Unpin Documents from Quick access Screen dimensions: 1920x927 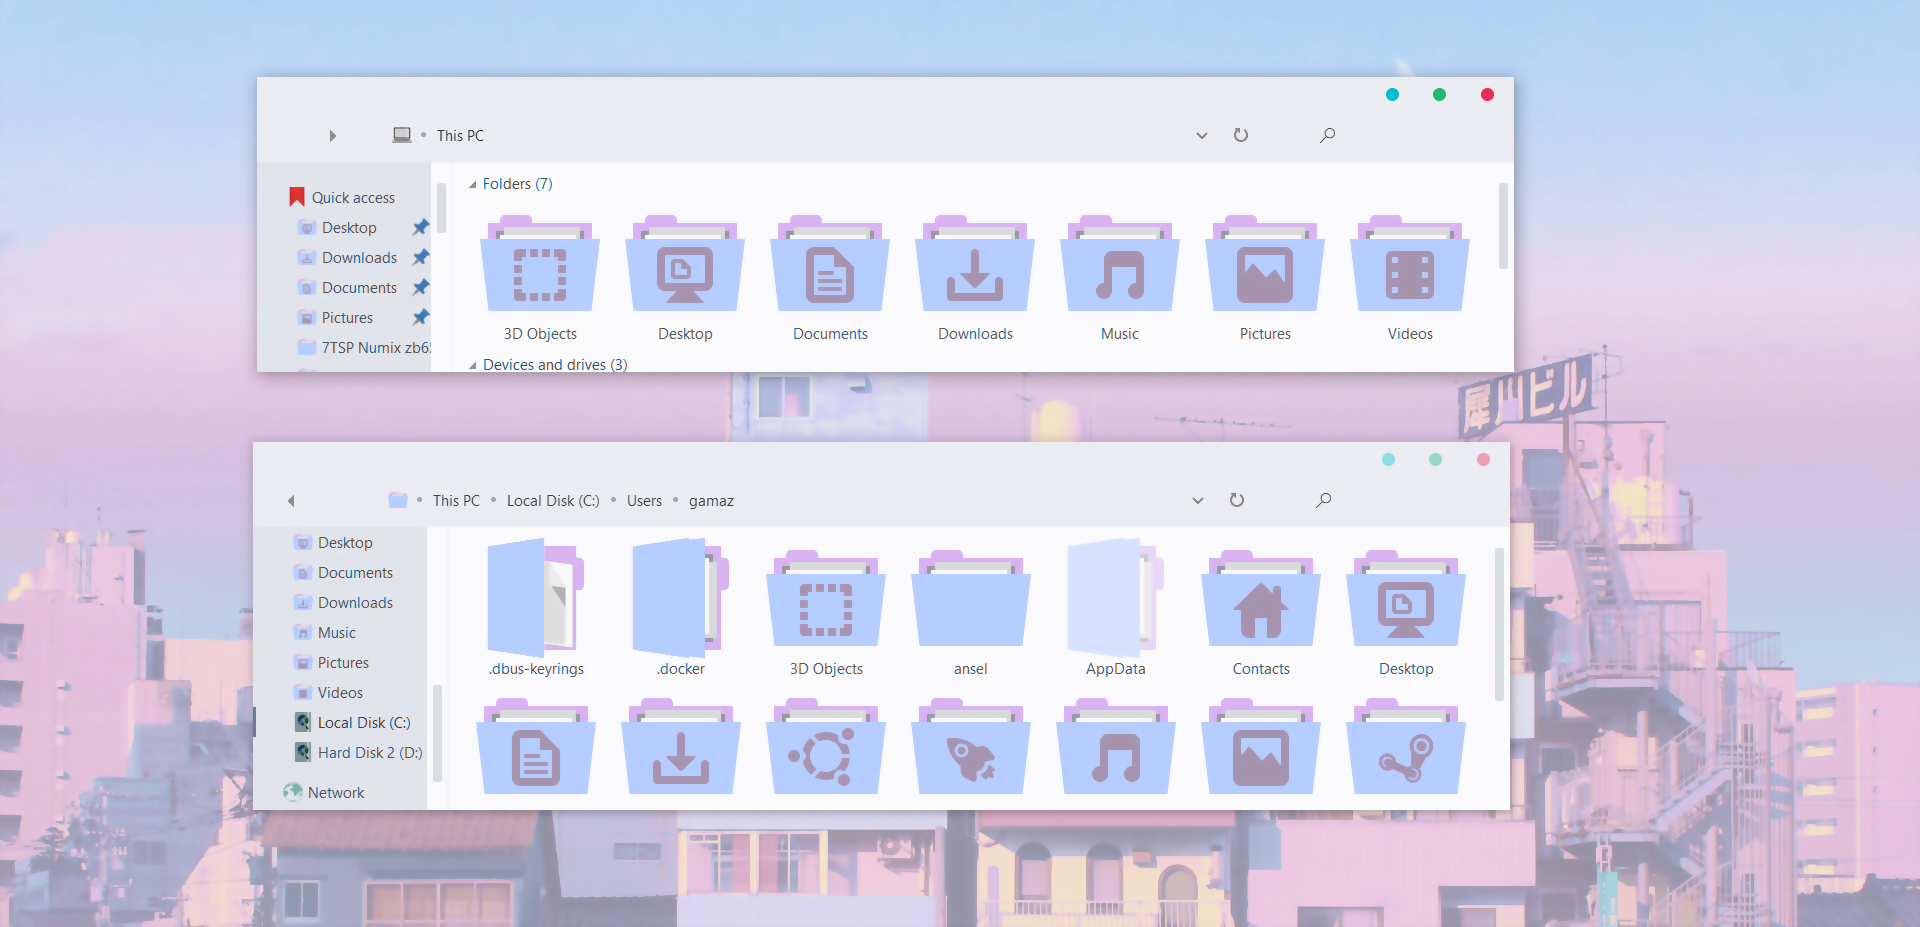click(x=421, y=287)
